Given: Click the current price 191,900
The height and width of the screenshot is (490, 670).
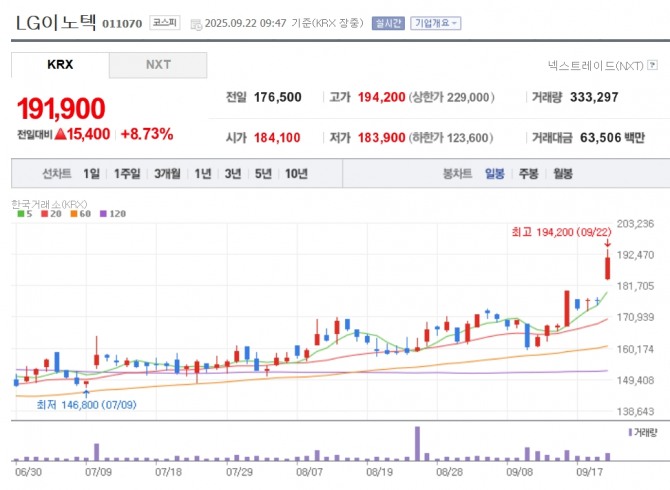Looking at the screenshot, I should (x=61, y=109).
